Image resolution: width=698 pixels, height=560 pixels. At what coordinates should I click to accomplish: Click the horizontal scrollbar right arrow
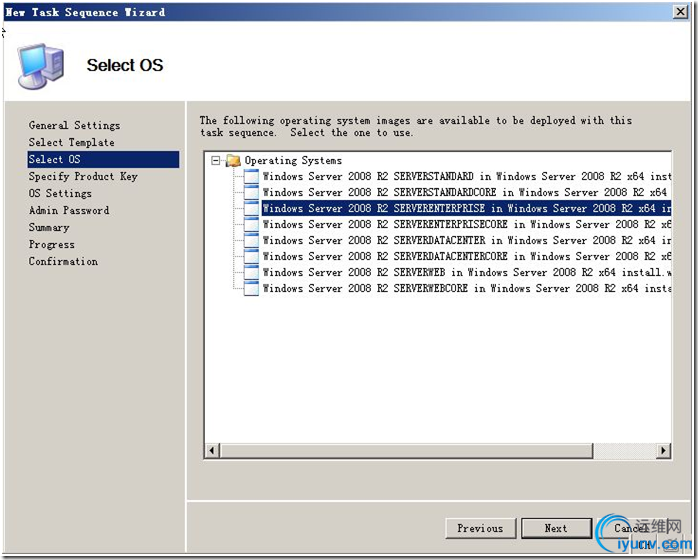tap(664, 450)
